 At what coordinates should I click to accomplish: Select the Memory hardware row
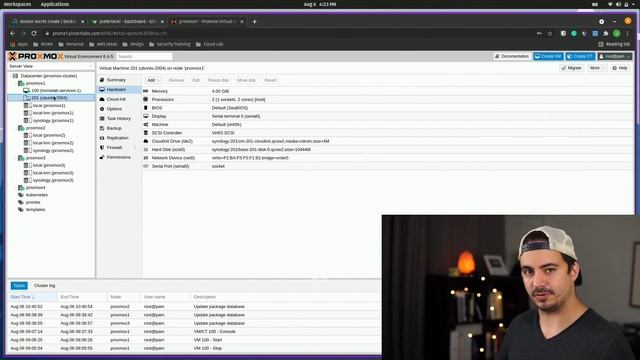(388, 91)
